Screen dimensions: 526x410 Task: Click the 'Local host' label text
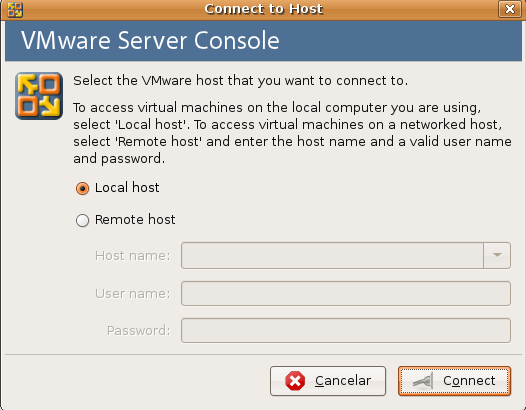tap(127, 188)
